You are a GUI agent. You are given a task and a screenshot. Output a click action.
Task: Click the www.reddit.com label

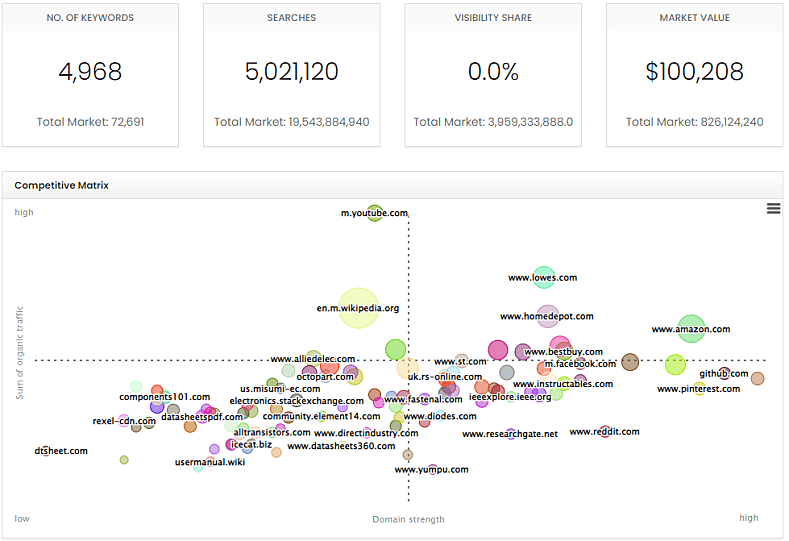tap(604, 432)
